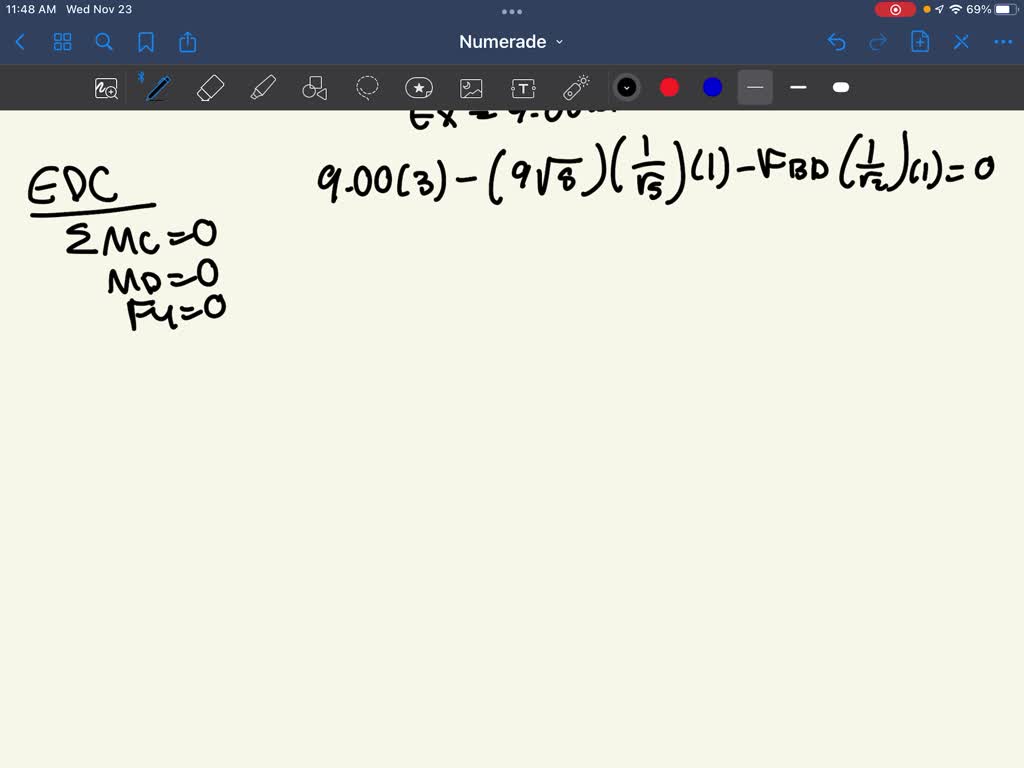Open search in the notebook
The image size is (1024, 768).
click(x=104, y=42)
